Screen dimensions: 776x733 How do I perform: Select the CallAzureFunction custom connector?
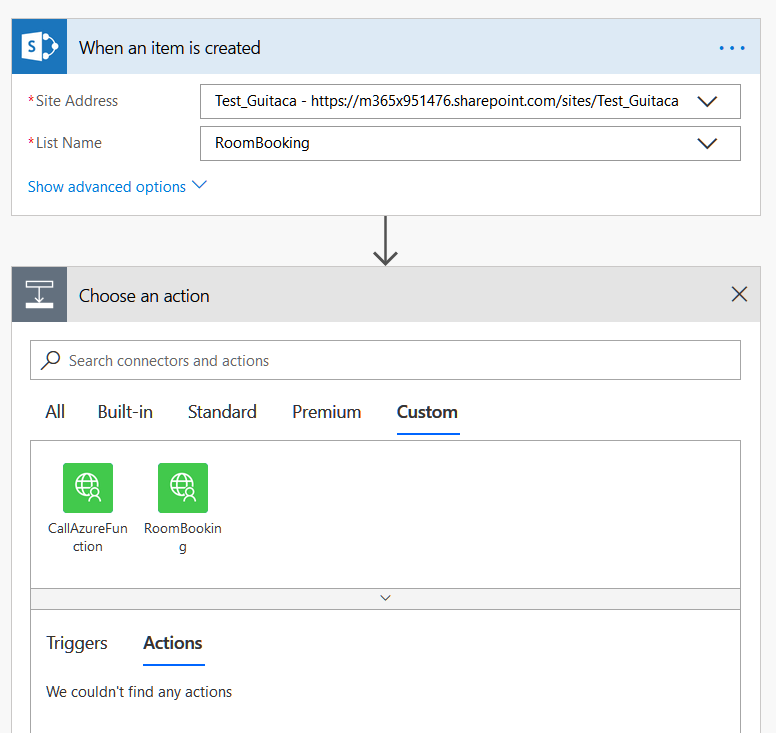click(88, 508)
